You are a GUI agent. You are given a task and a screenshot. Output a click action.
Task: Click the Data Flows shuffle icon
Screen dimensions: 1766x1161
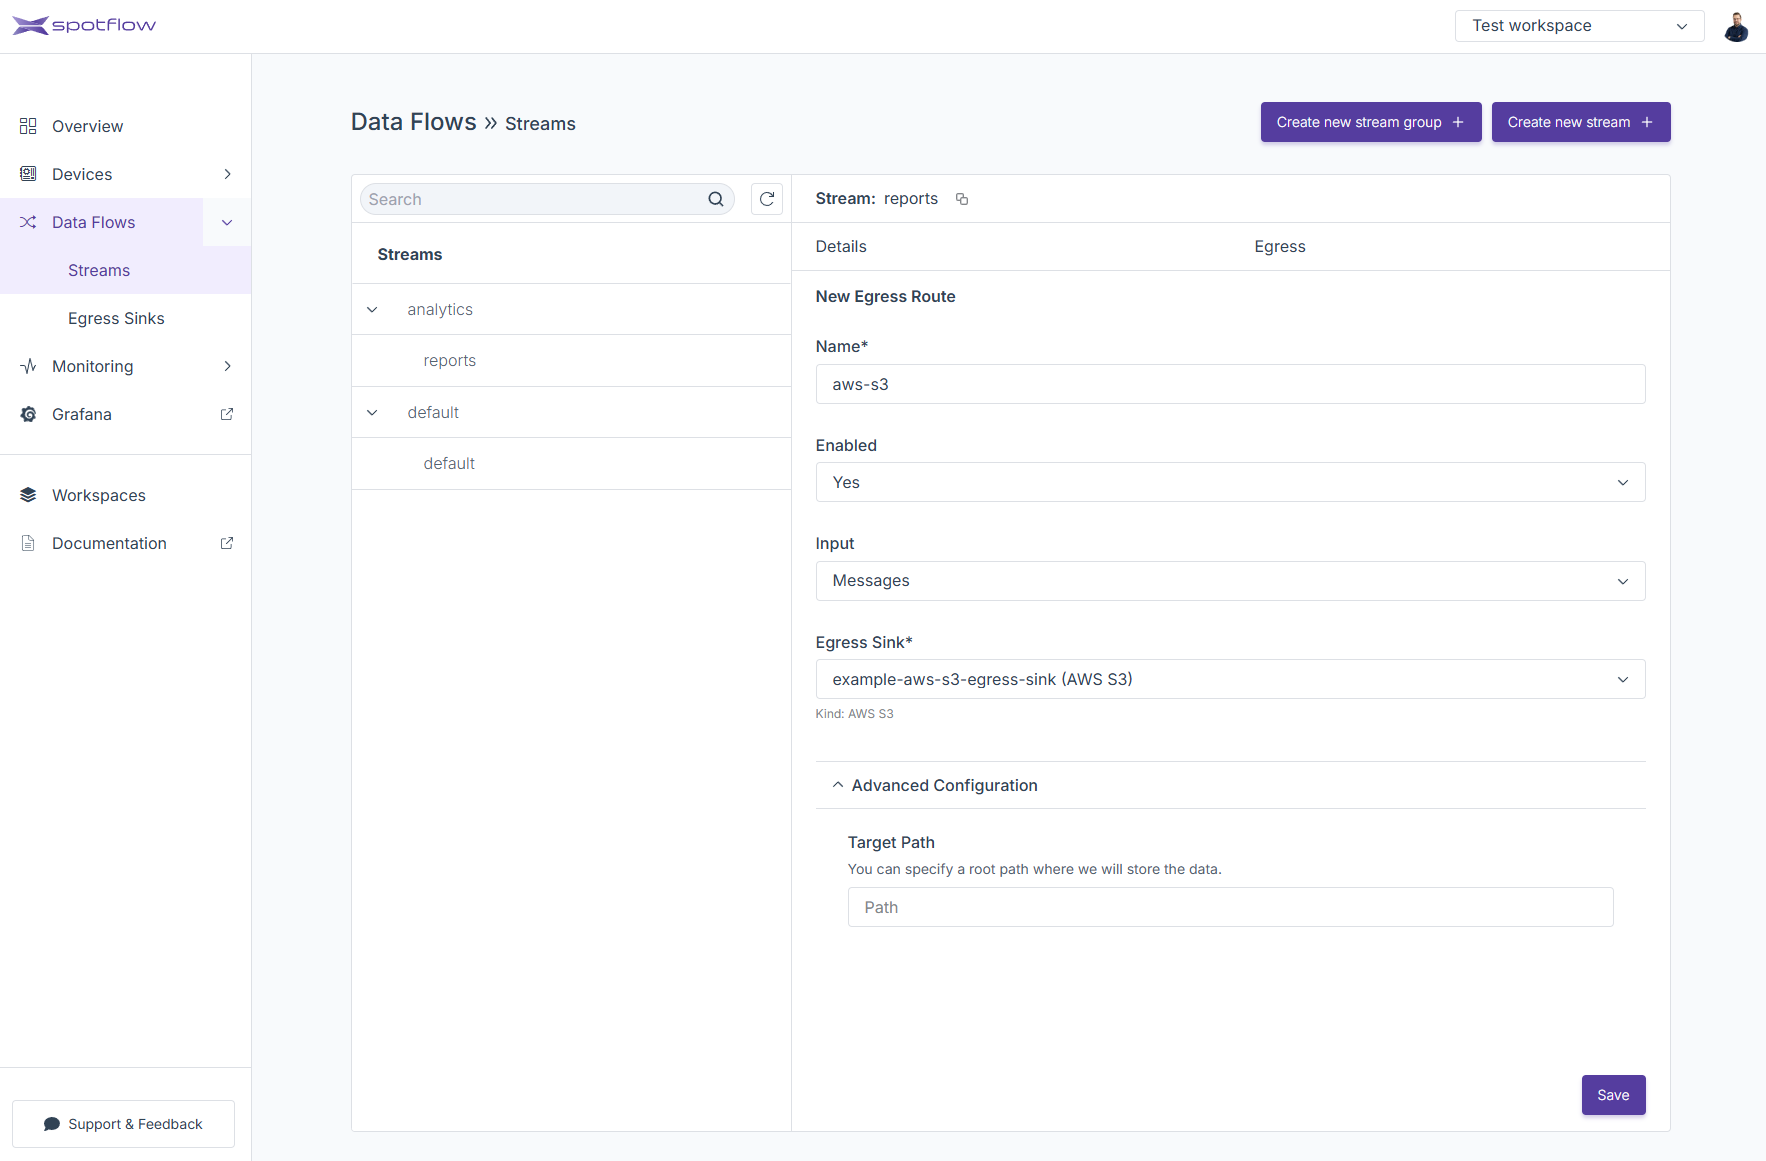pos(28,222)
